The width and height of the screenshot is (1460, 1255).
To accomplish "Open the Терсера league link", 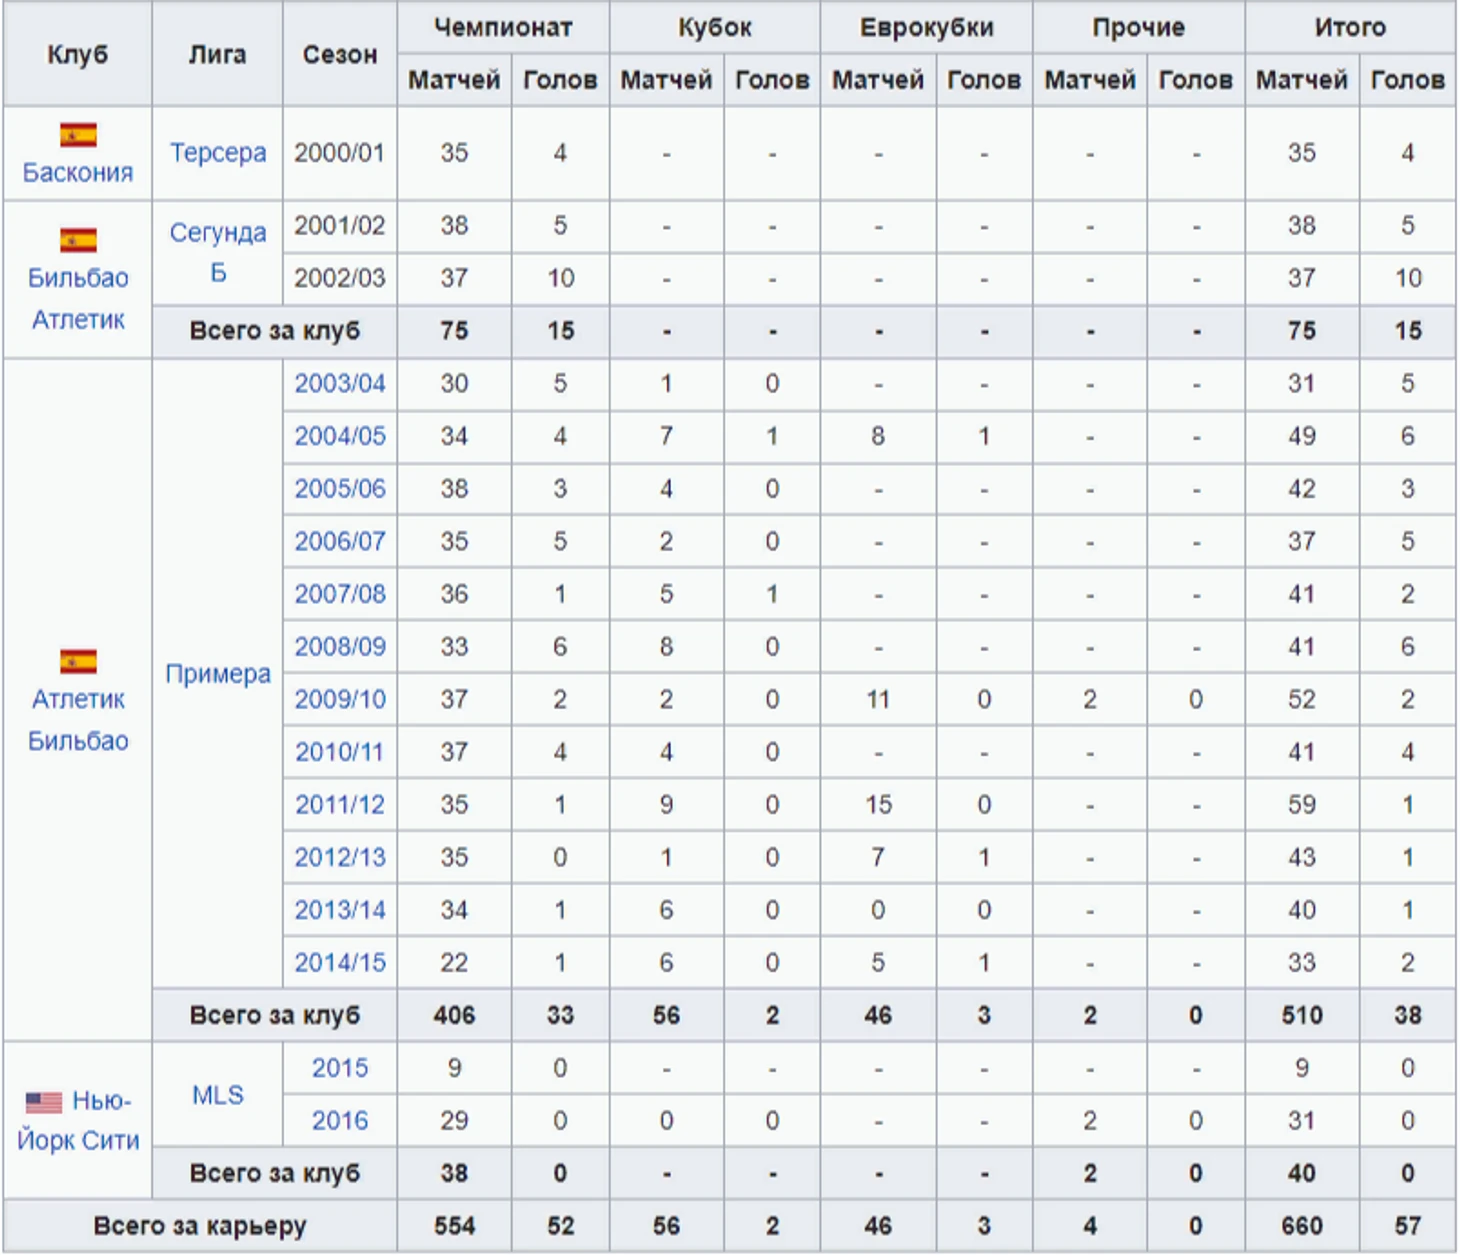I will [x=218, y=153].
